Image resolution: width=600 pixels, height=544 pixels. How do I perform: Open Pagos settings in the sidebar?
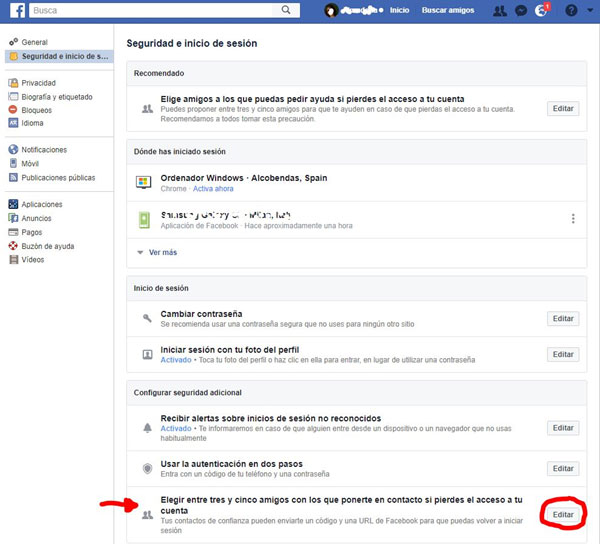[32, 233]
